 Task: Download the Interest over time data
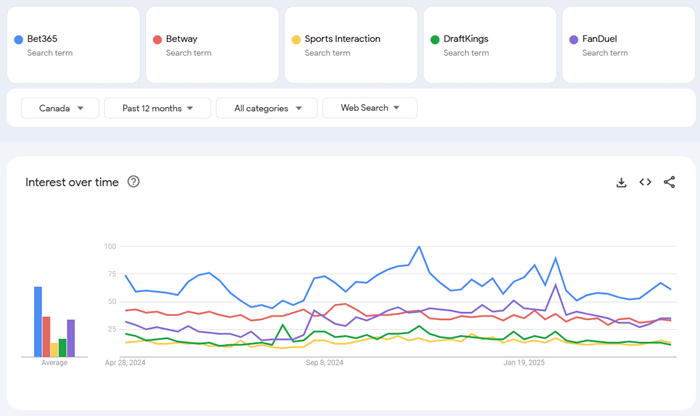621,182
